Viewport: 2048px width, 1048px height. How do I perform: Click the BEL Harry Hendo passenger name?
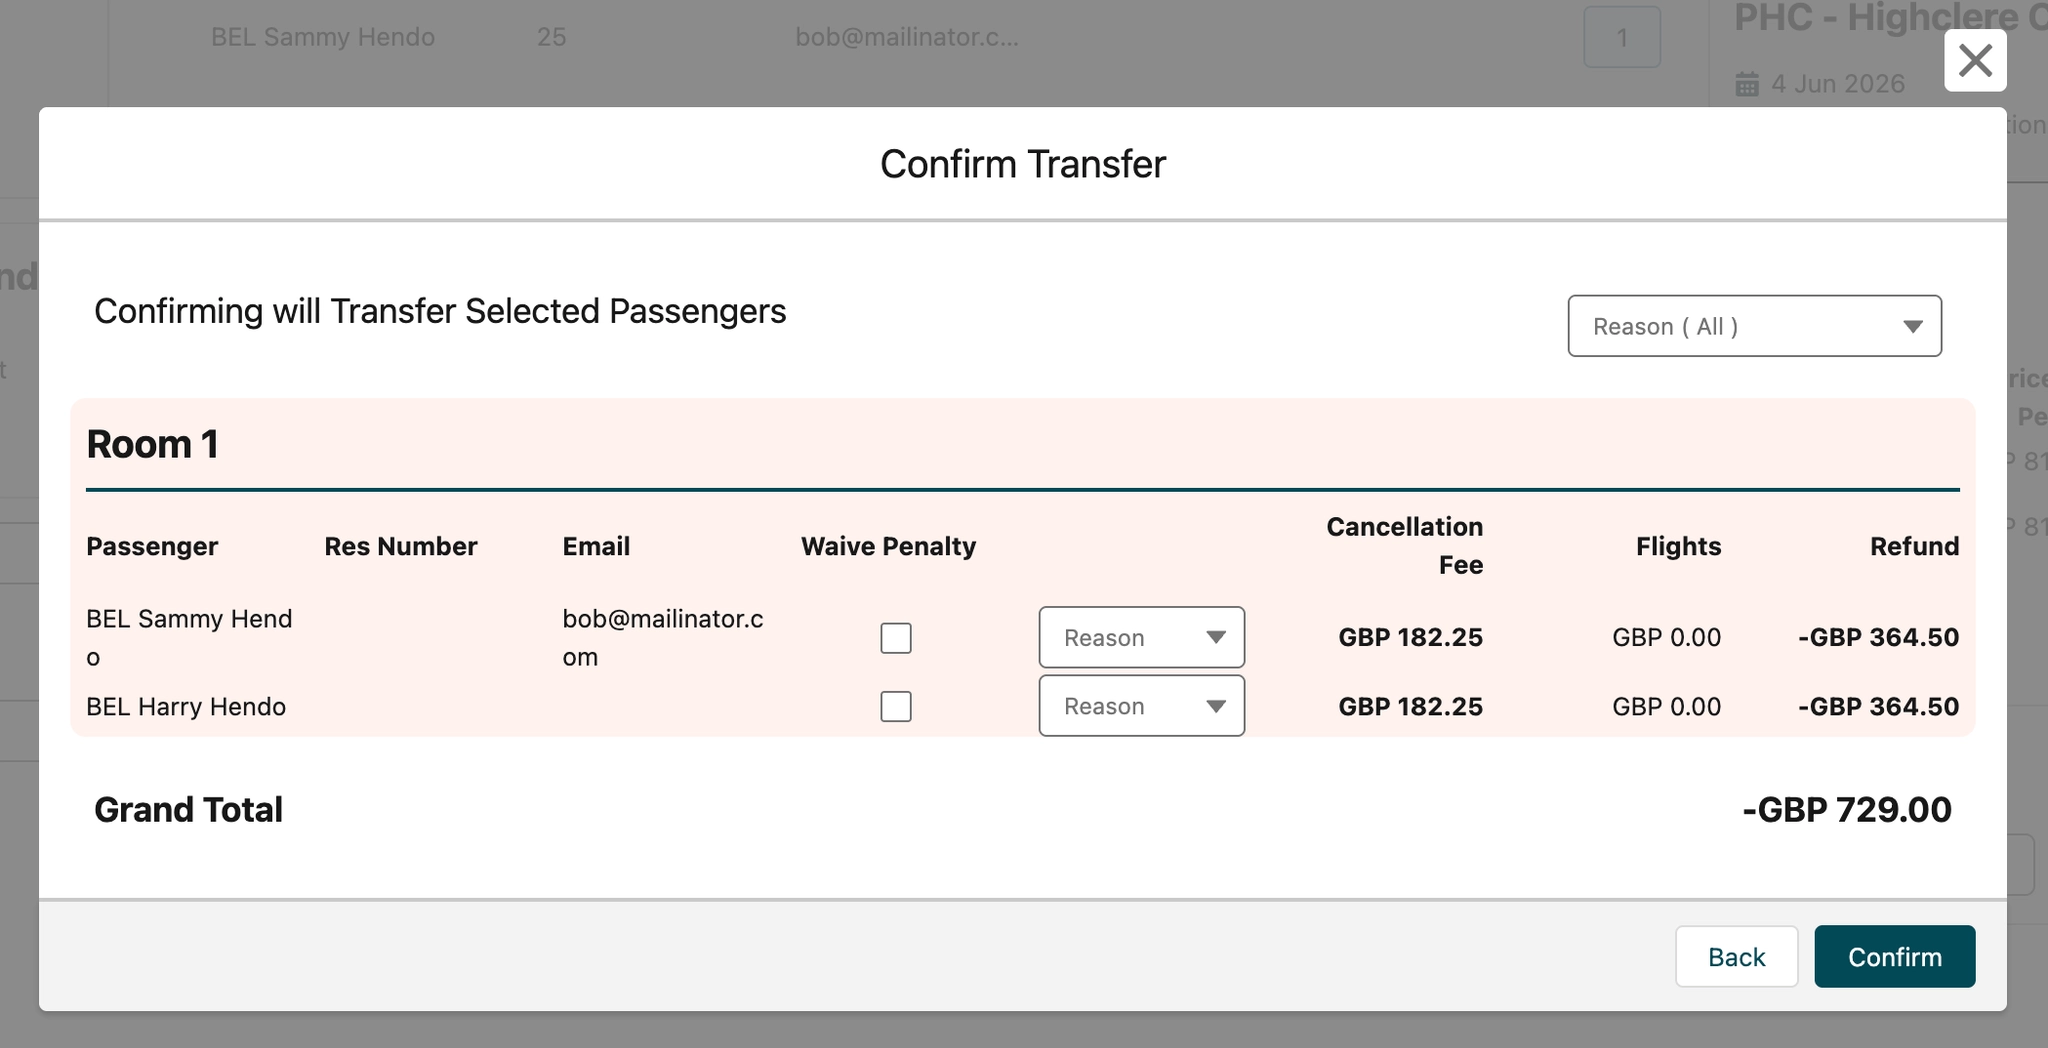(186, 707)
